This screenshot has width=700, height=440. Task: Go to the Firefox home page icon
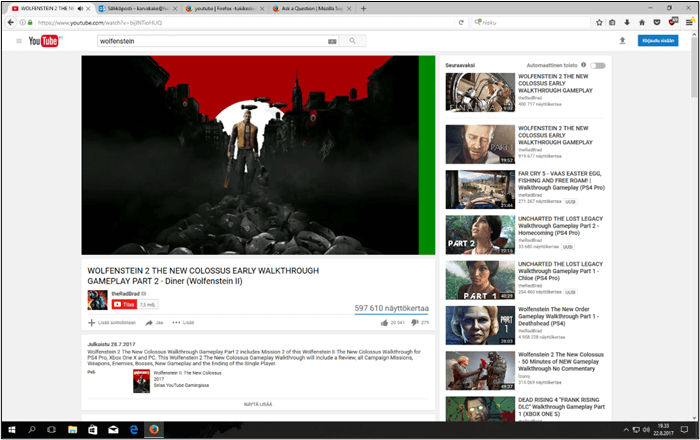642,22
